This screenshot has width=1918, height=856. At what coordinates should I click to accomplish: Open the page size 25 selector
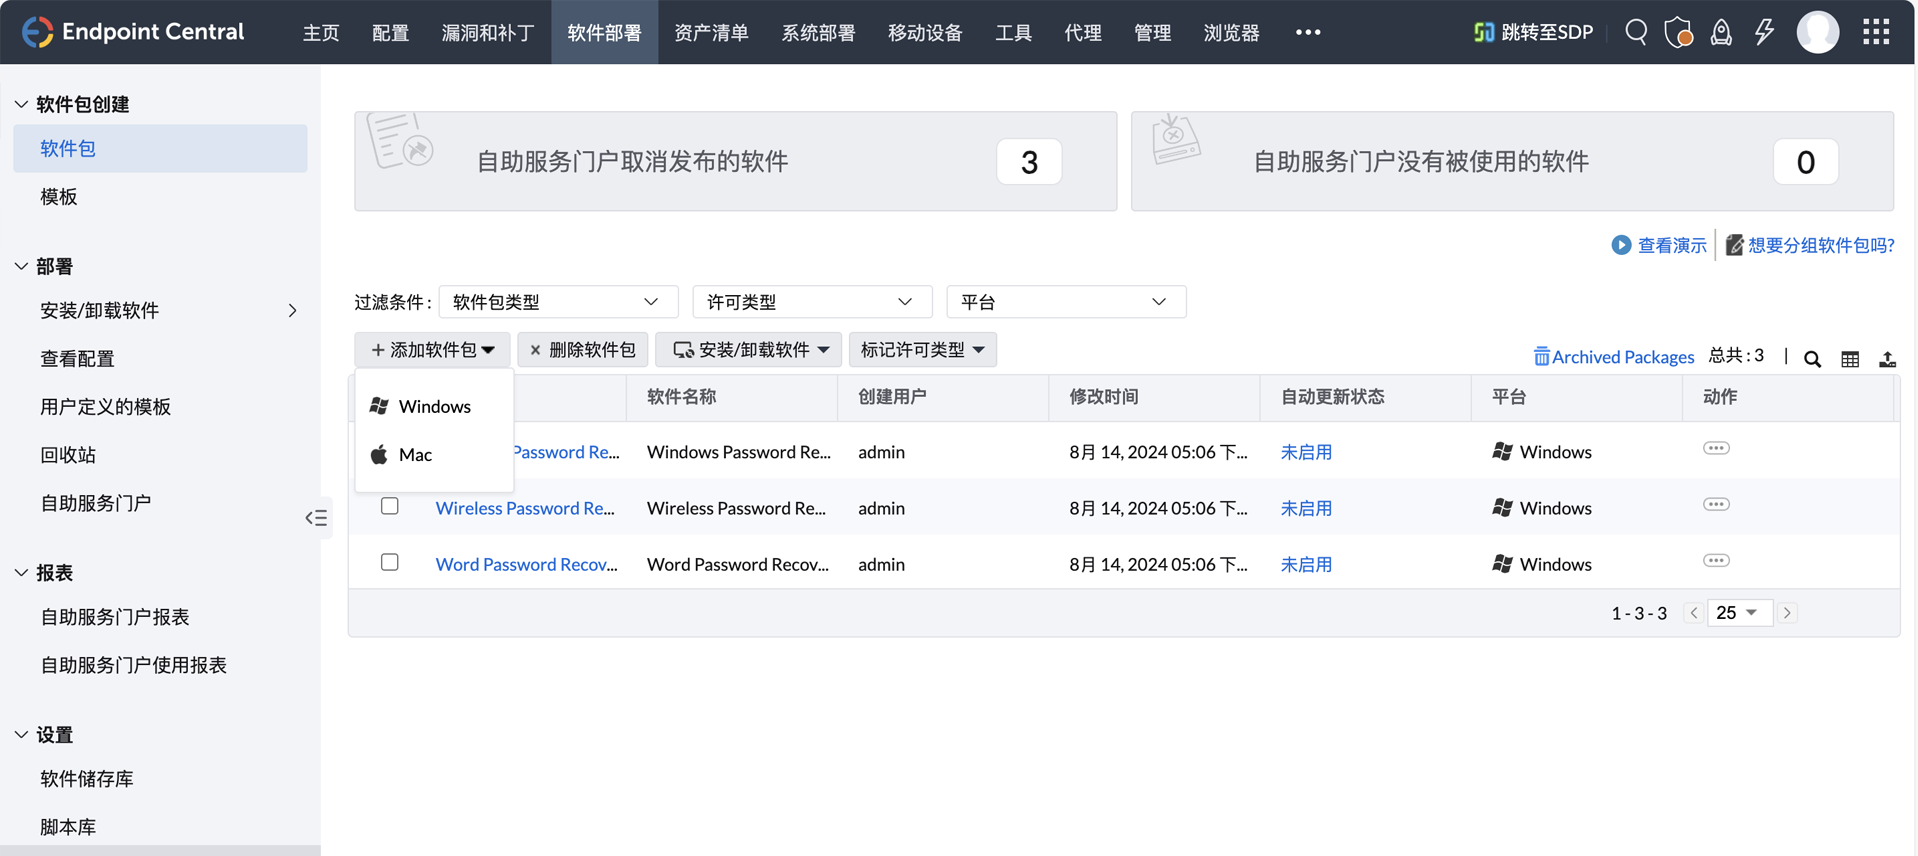[1738, 613]
